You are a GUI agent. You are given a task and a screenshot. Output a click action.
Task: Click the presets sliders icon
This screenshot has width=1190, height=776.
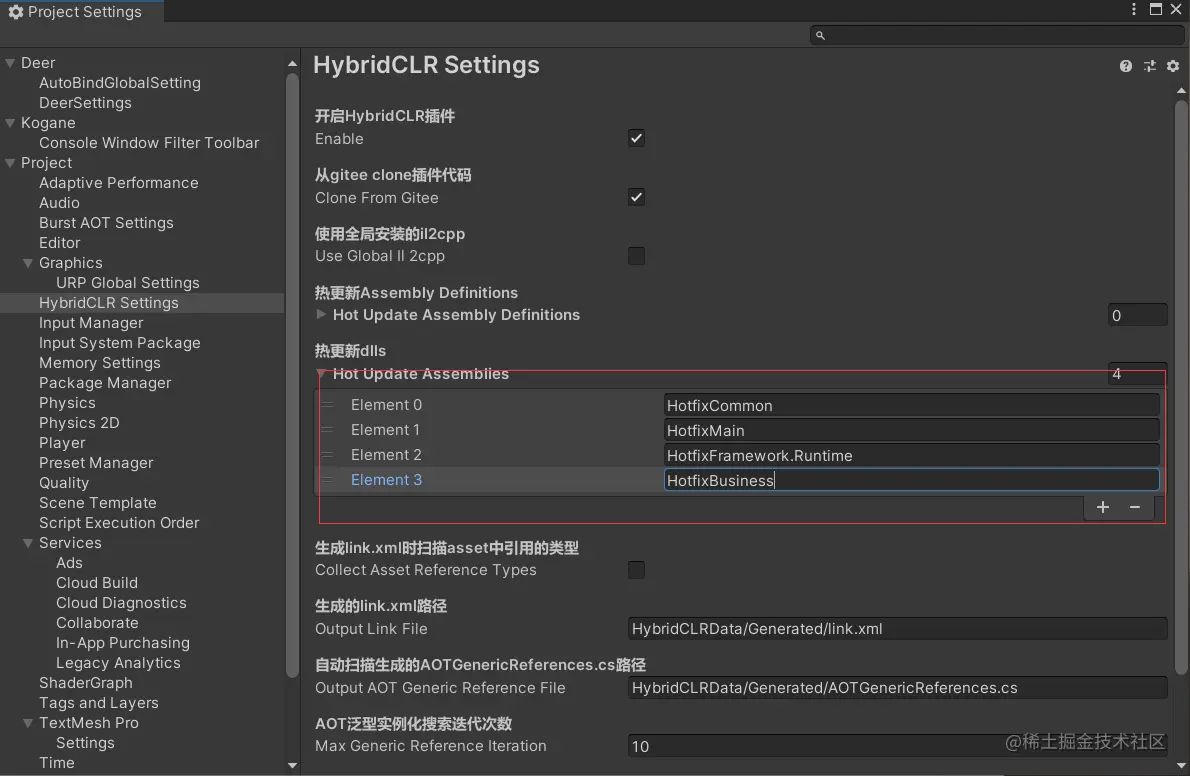[1150, 66]
